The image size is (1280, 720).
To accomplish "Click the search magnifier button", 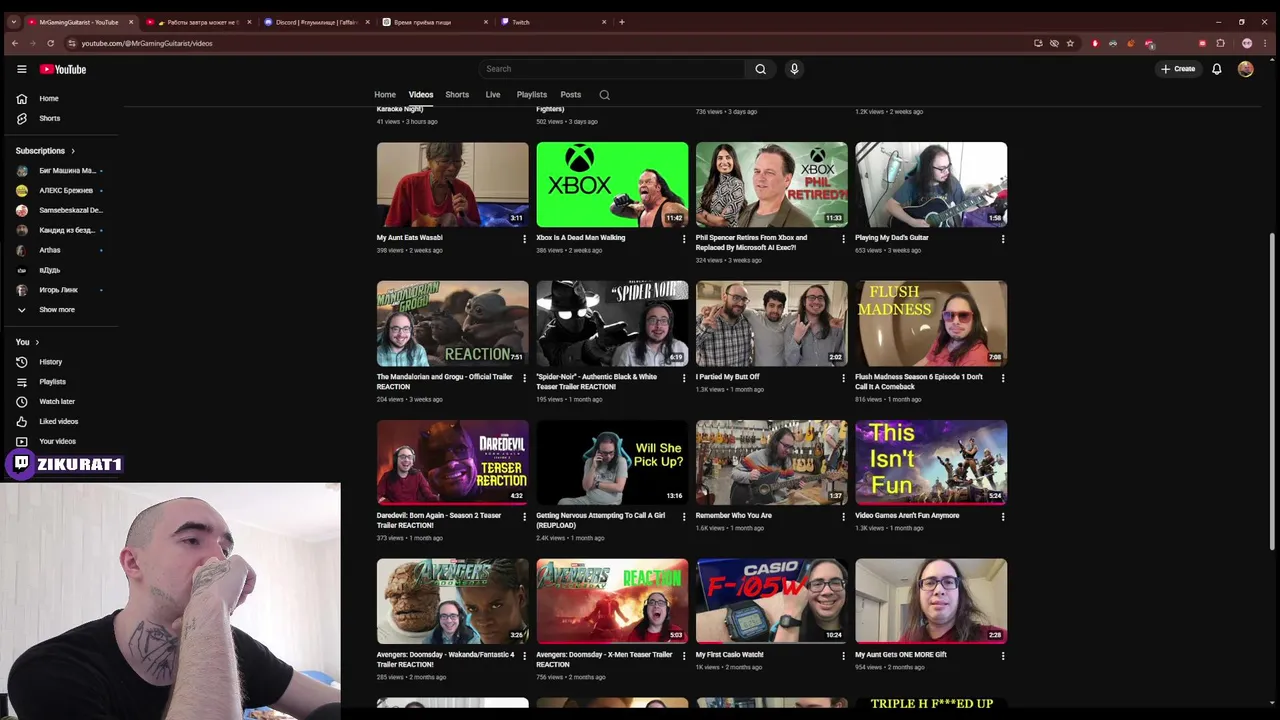I will (760, 69).
